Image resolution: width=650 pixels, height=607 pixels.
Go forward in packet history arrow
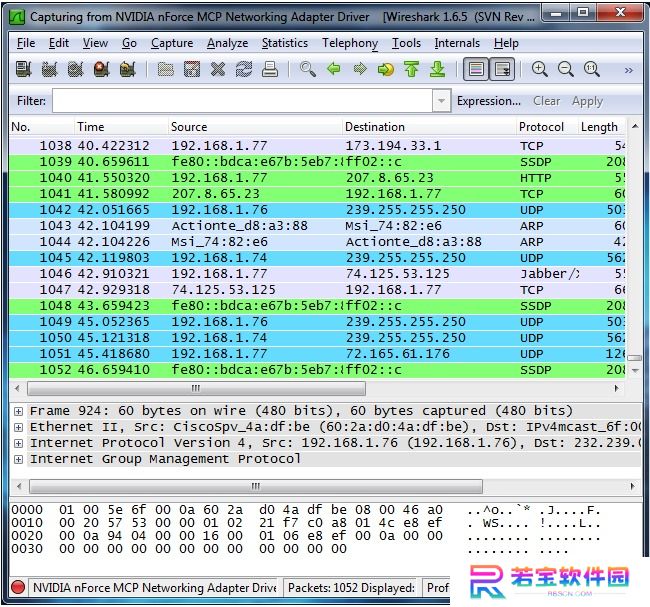[360, 69]
